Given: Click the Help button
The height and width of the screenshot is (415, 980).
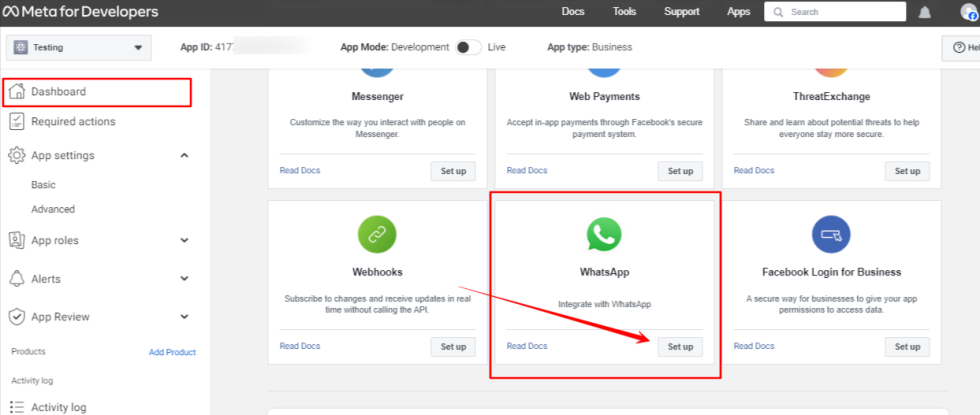Looking at the screenshot, I should 961,48.
